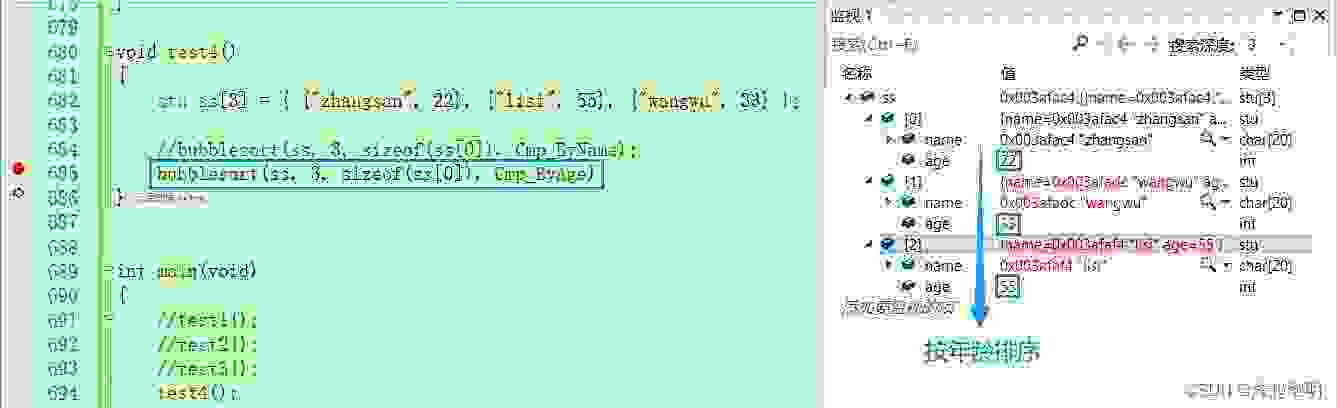Click the 值 column header
Image resolution: width=1337 pixels, height=408 pixels.
[x=1006, y=73]
